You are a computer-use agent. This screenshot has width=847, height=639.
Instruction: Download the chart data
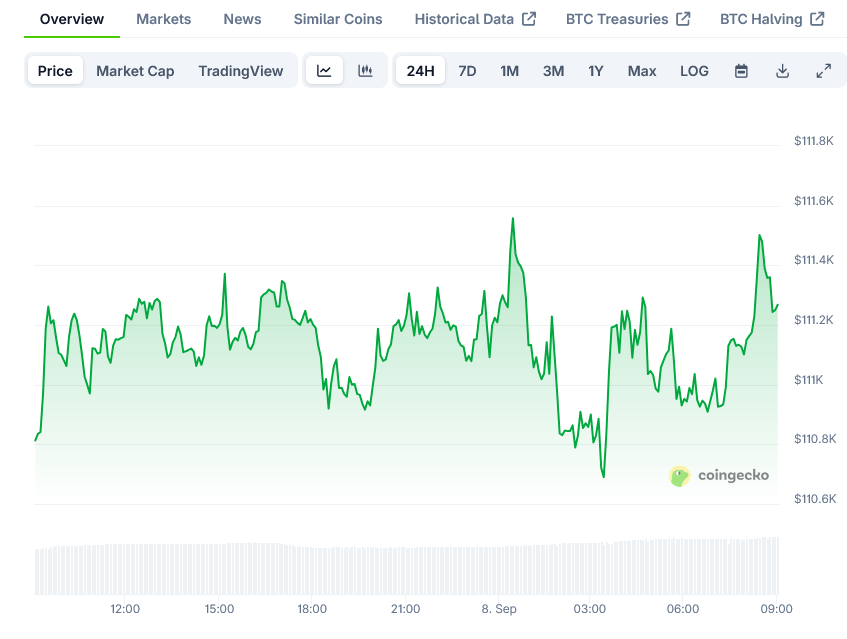[x=782, y=71]
